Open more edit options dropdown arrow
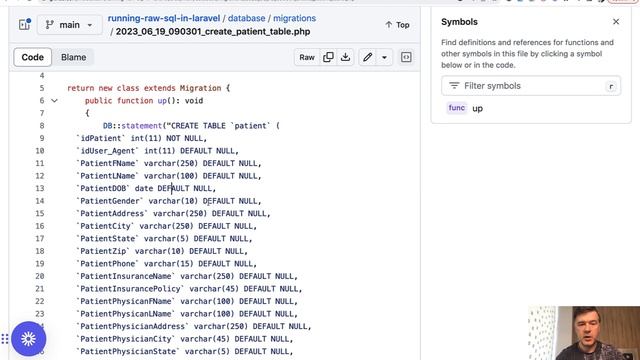 (384, 57)
